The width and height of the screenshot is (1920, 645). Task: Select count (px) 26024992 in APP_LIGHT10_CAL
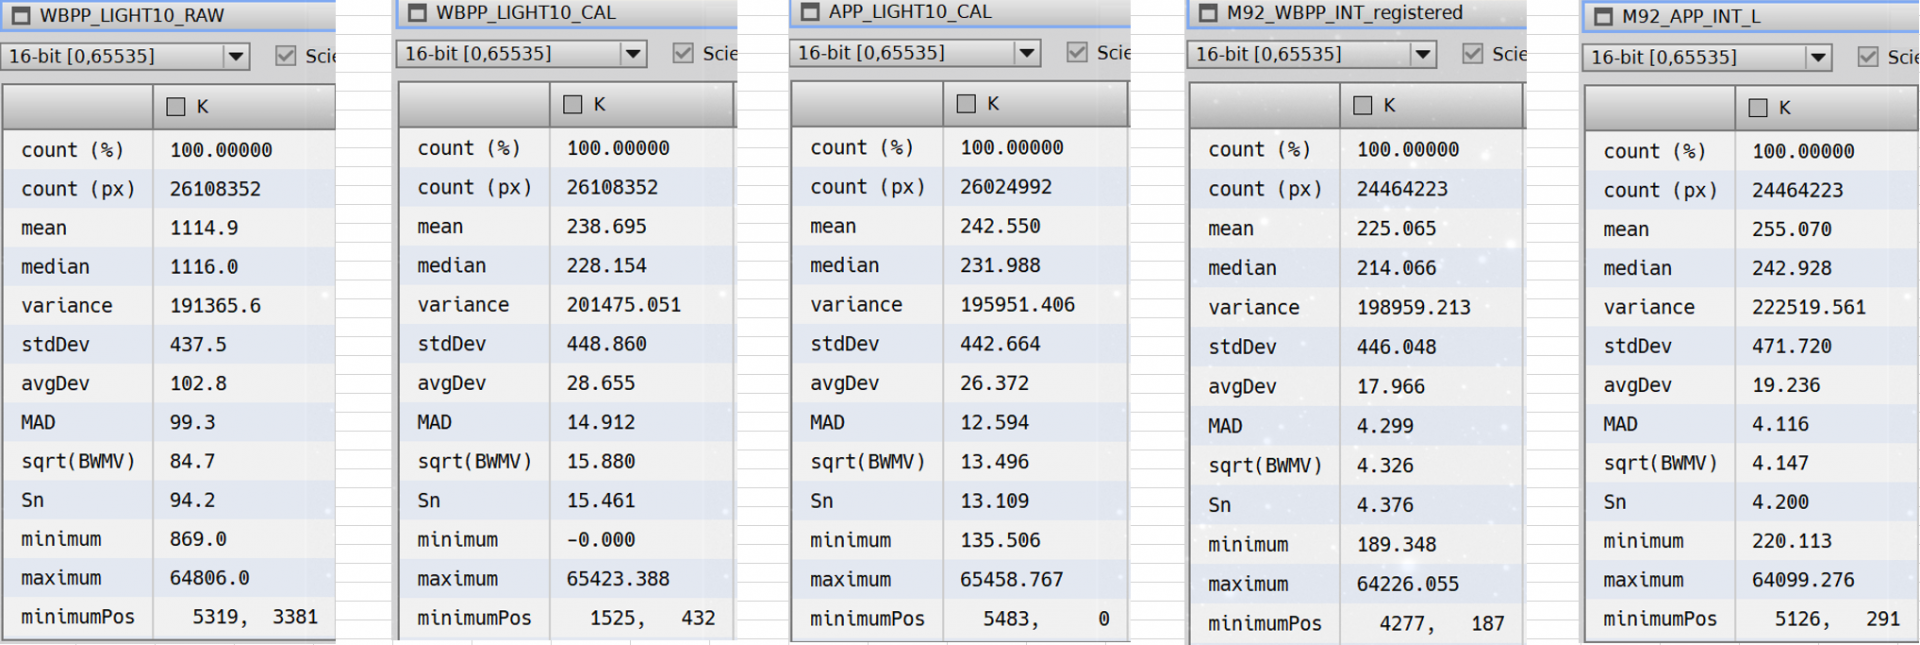[1006, 187]
